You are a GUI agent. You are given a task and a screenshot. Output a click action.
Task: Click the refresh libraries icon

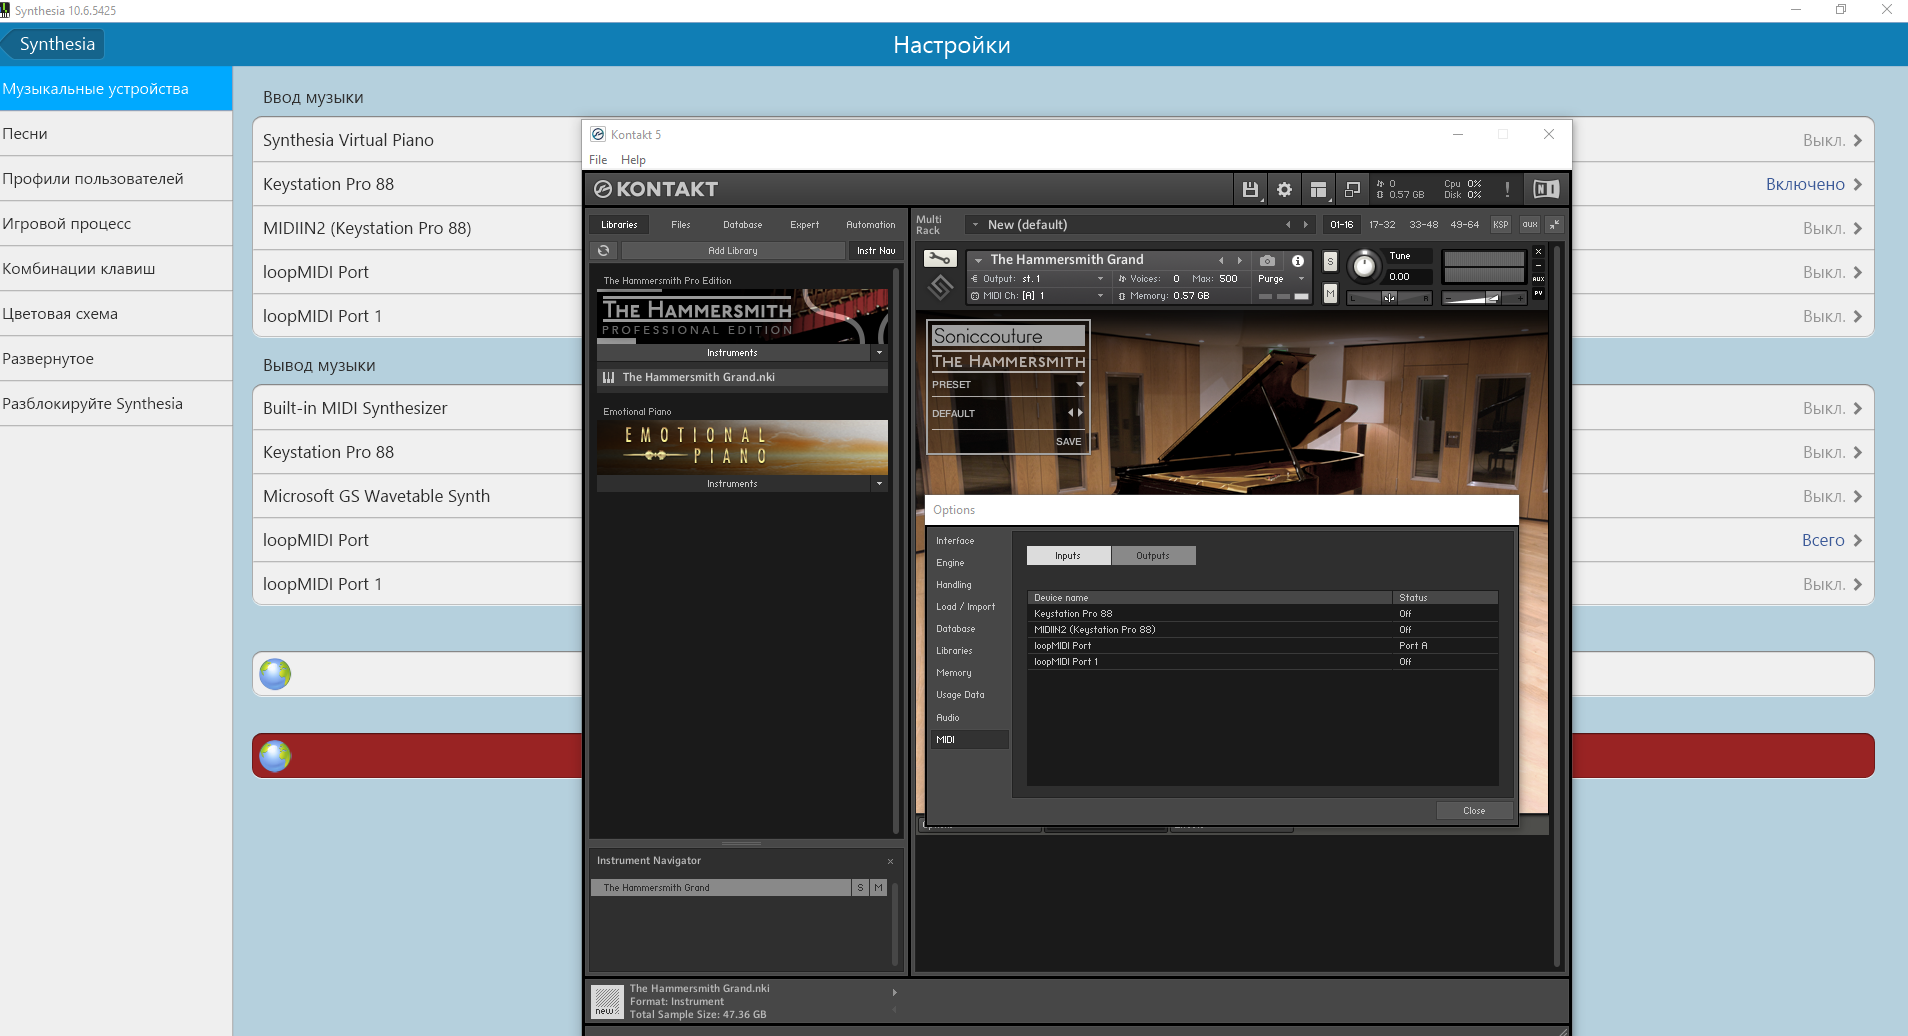603,251
